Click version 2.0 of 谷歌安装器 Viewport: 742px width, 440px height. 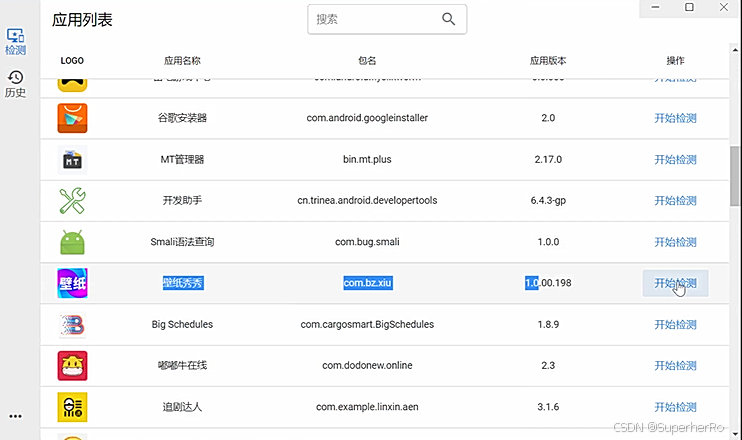(548, 118)
